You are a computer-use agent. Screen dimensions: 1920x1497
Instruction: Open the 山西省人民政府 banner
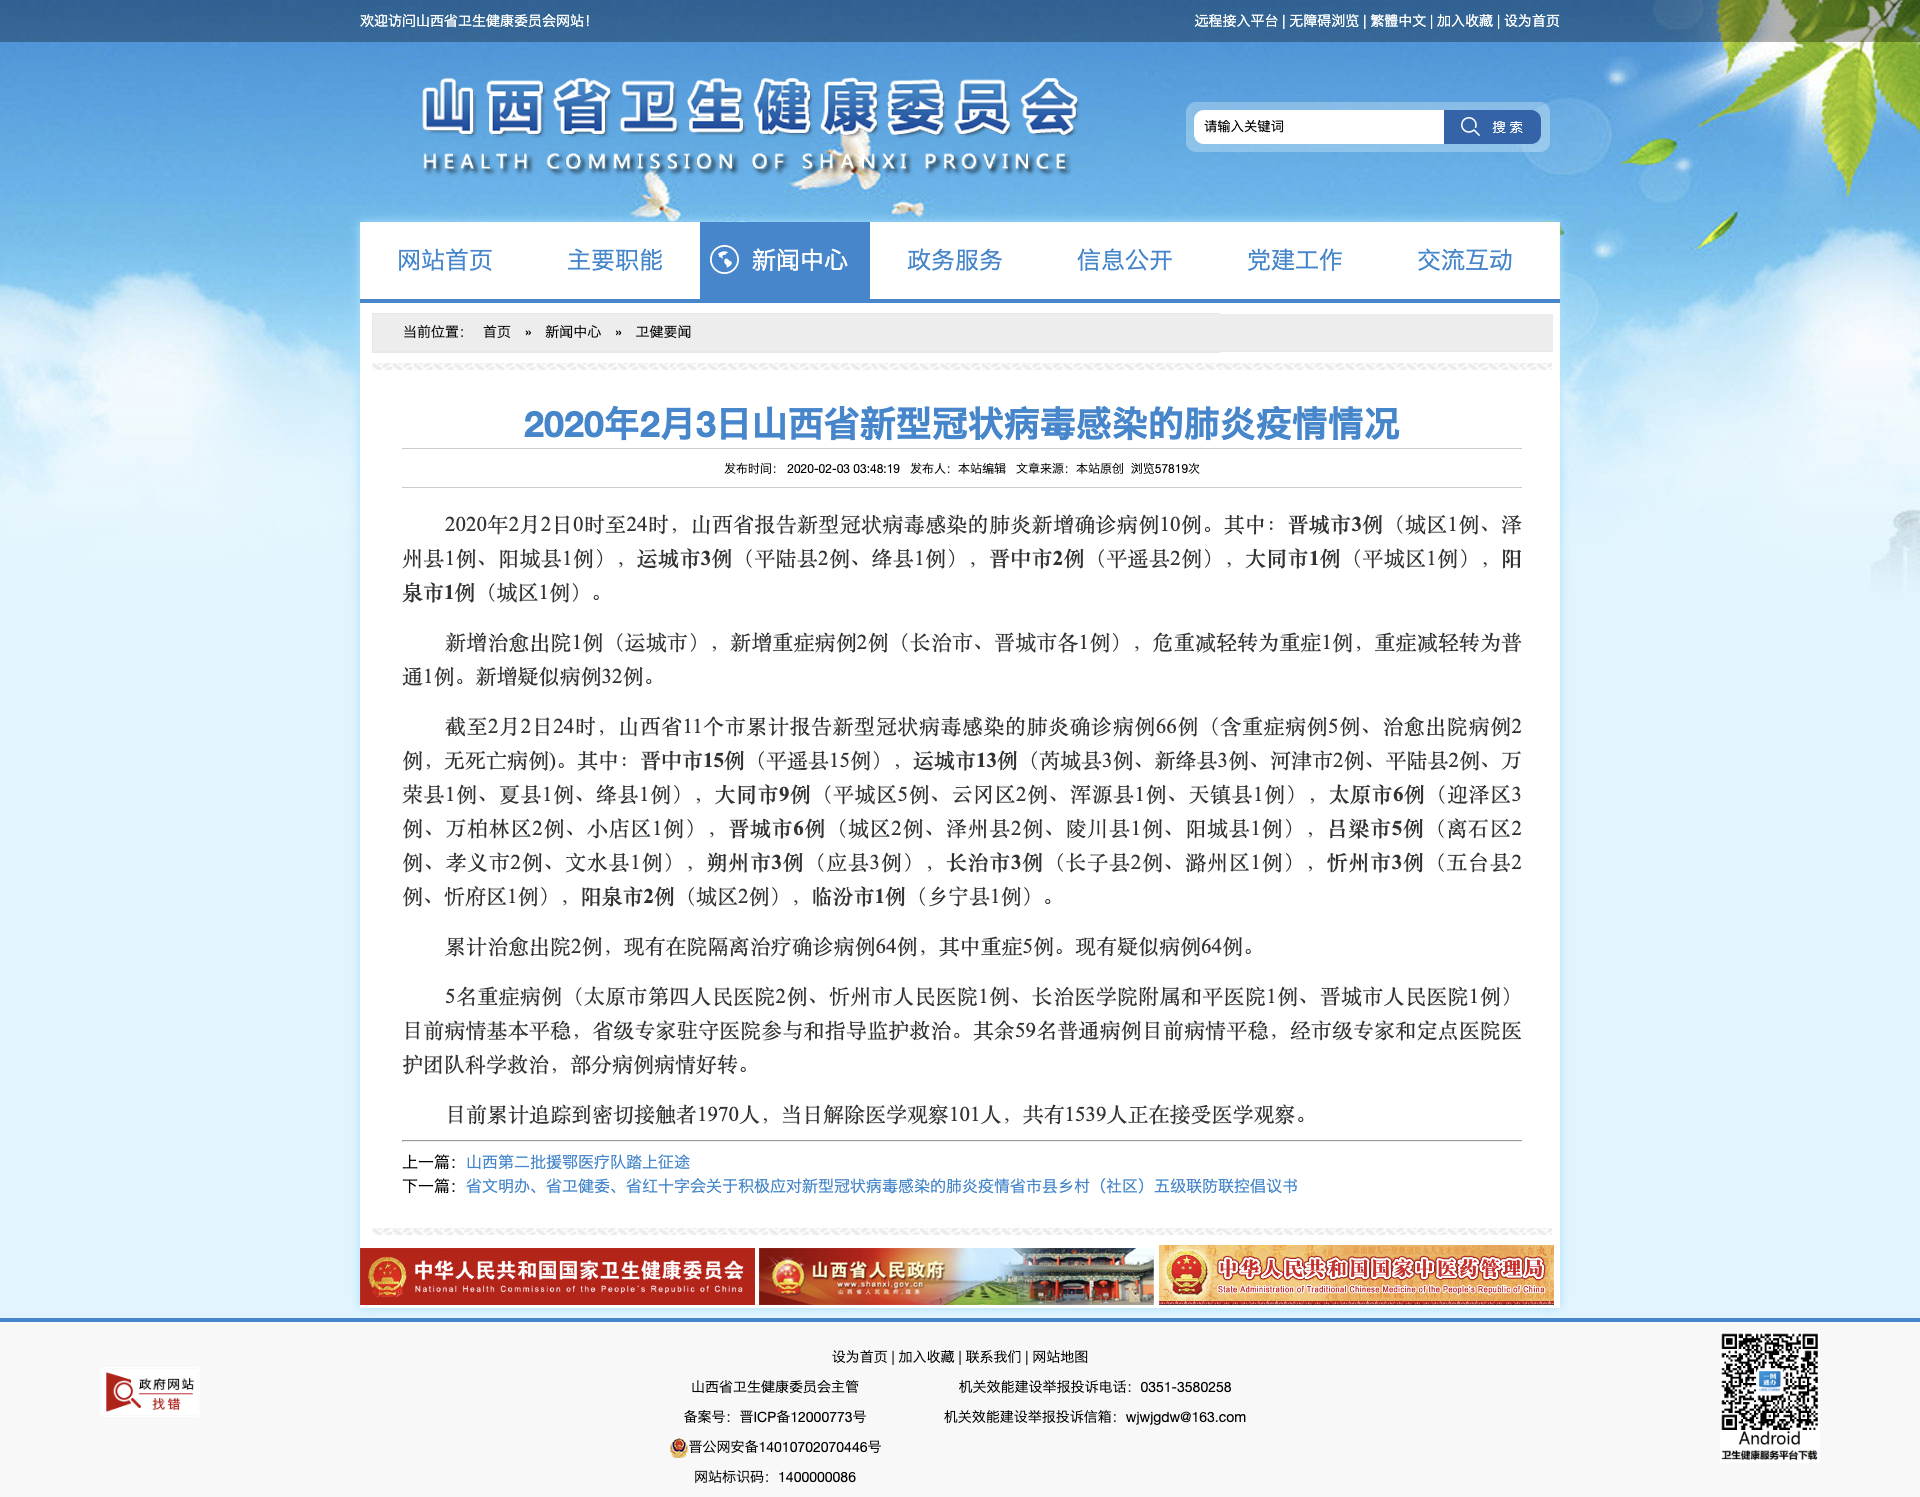pos(956,1276)
